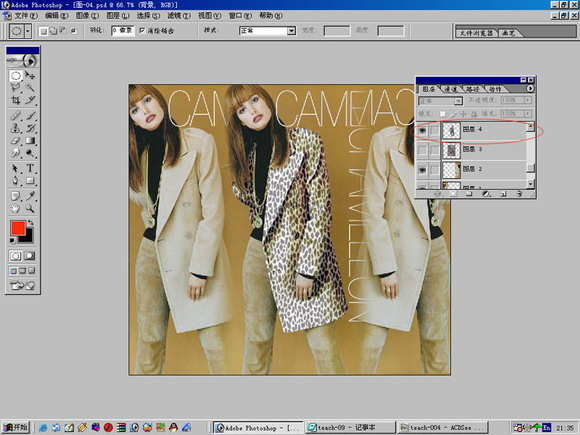Viewport: 580px width, 435px height.
Task: Open the Filter menu
Action: click(179, 16)
